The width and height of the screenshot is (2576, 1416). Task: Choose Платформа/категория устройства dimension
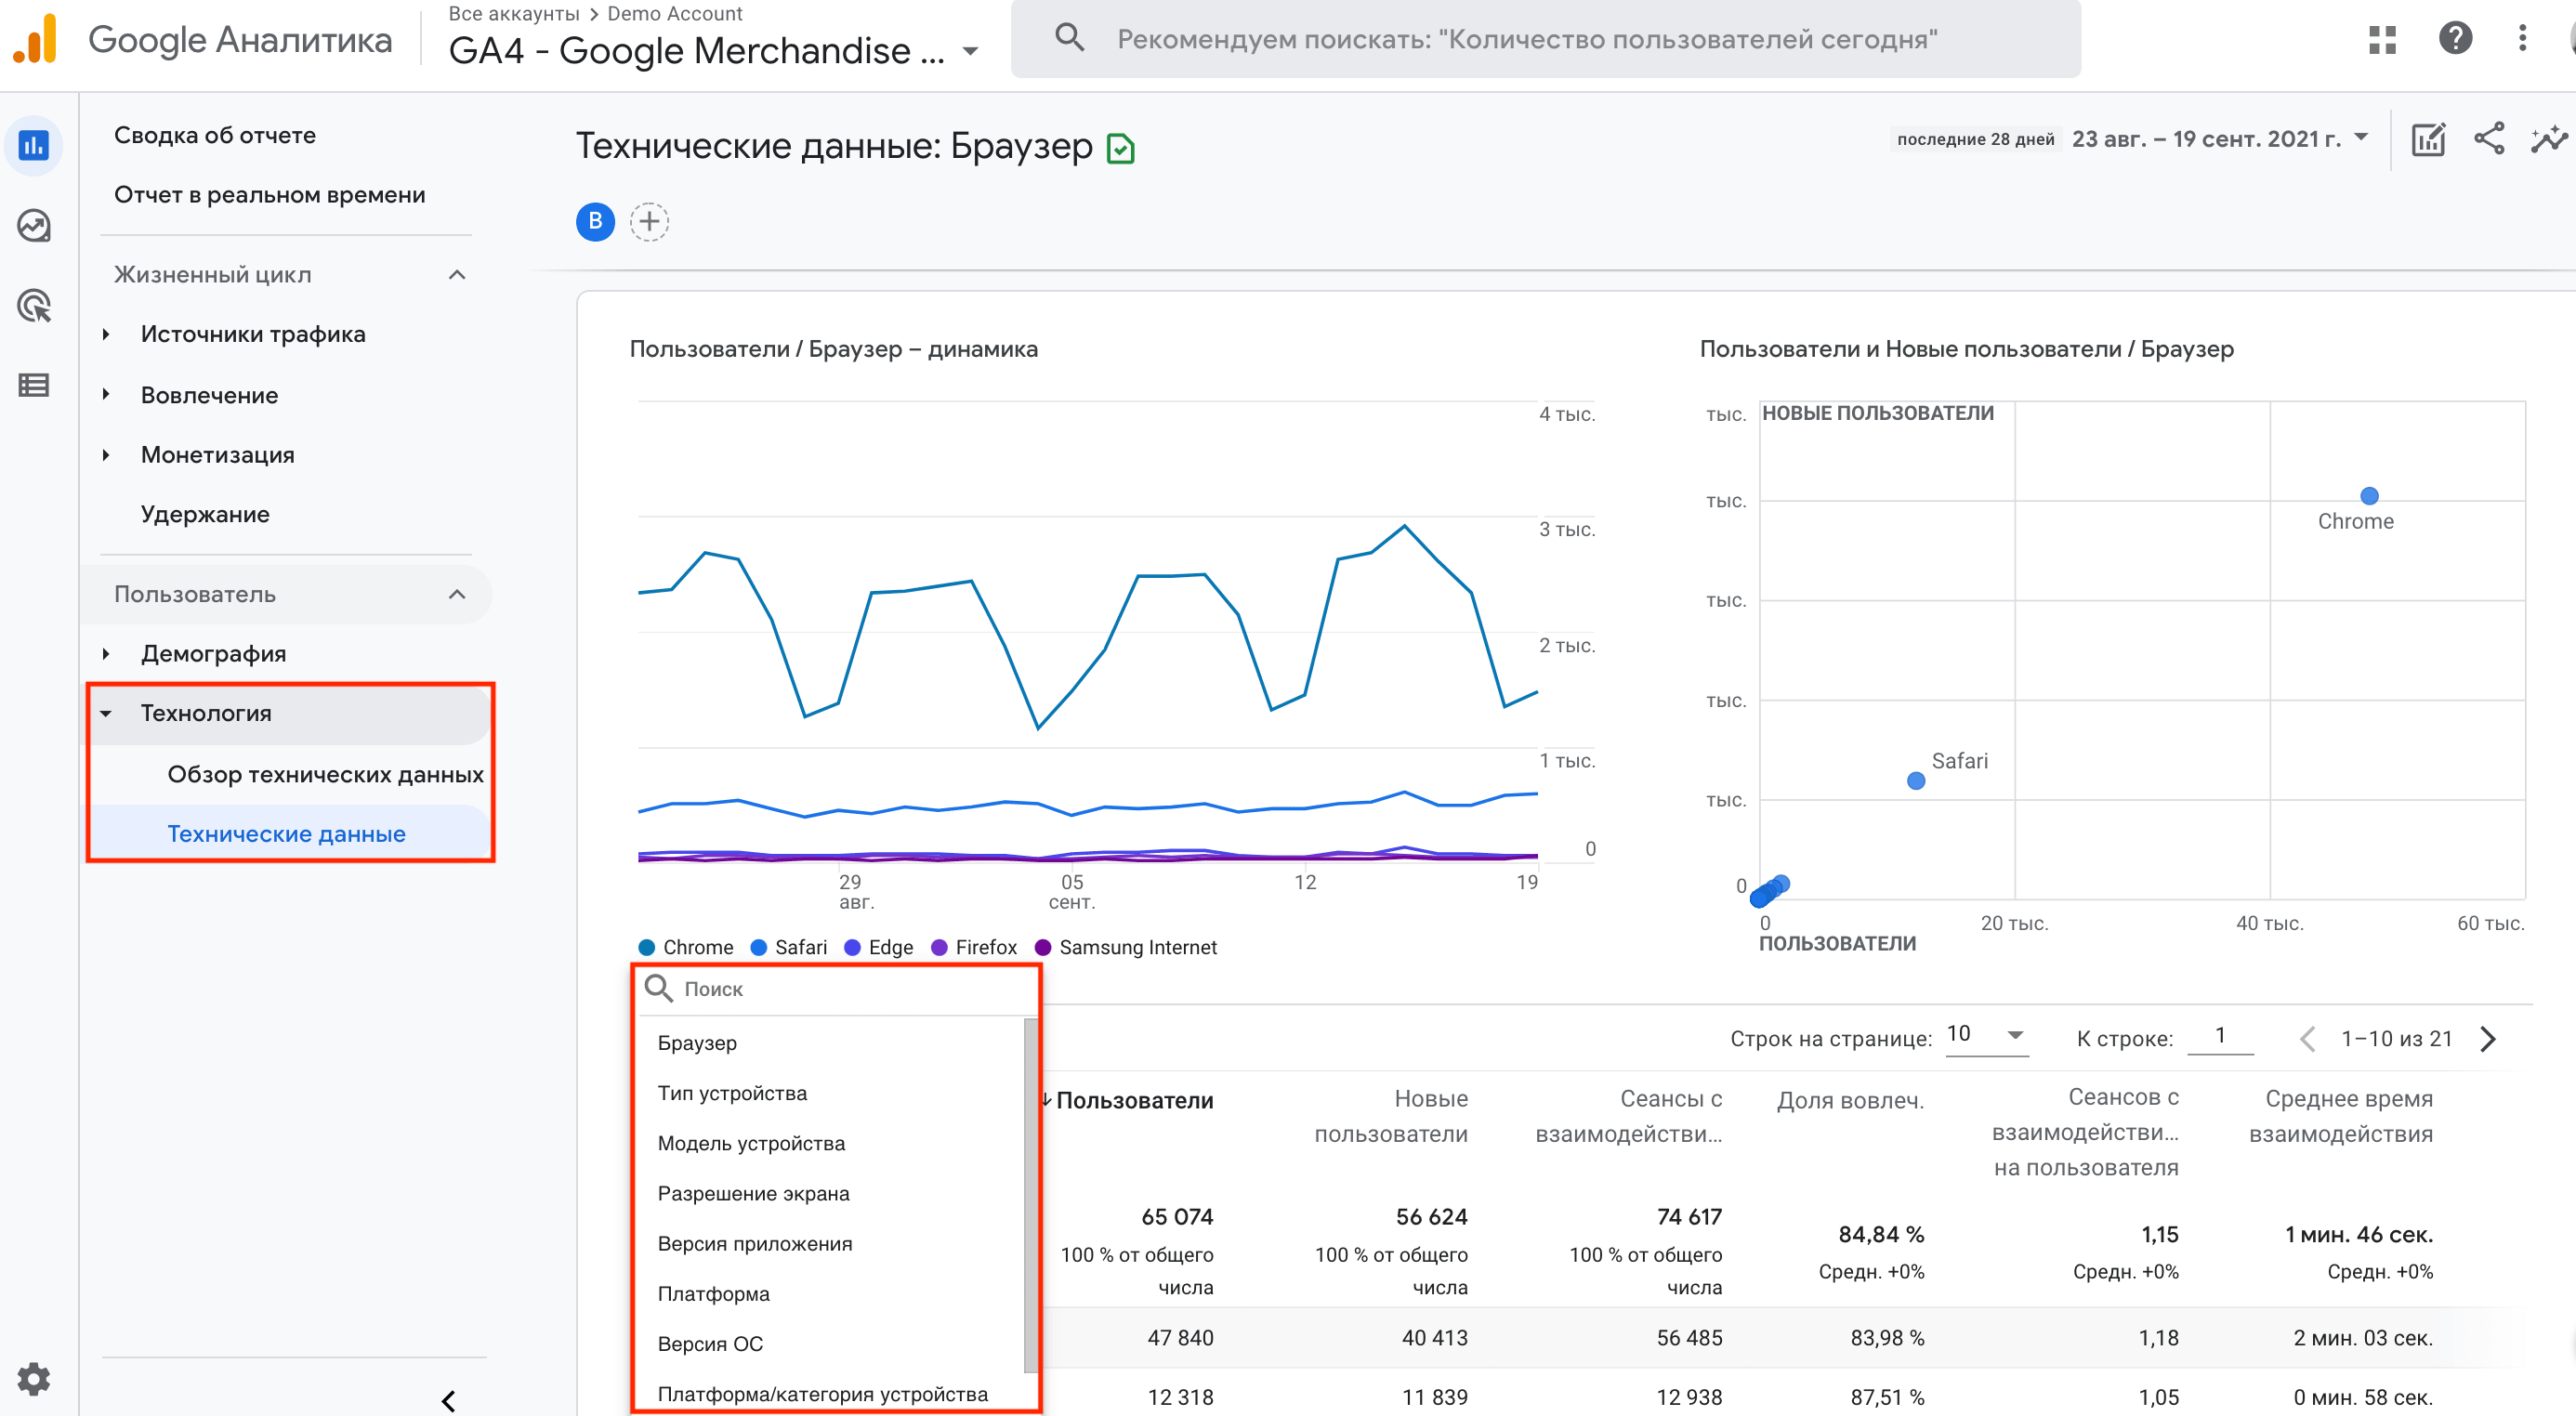(x=822, y=1394)
